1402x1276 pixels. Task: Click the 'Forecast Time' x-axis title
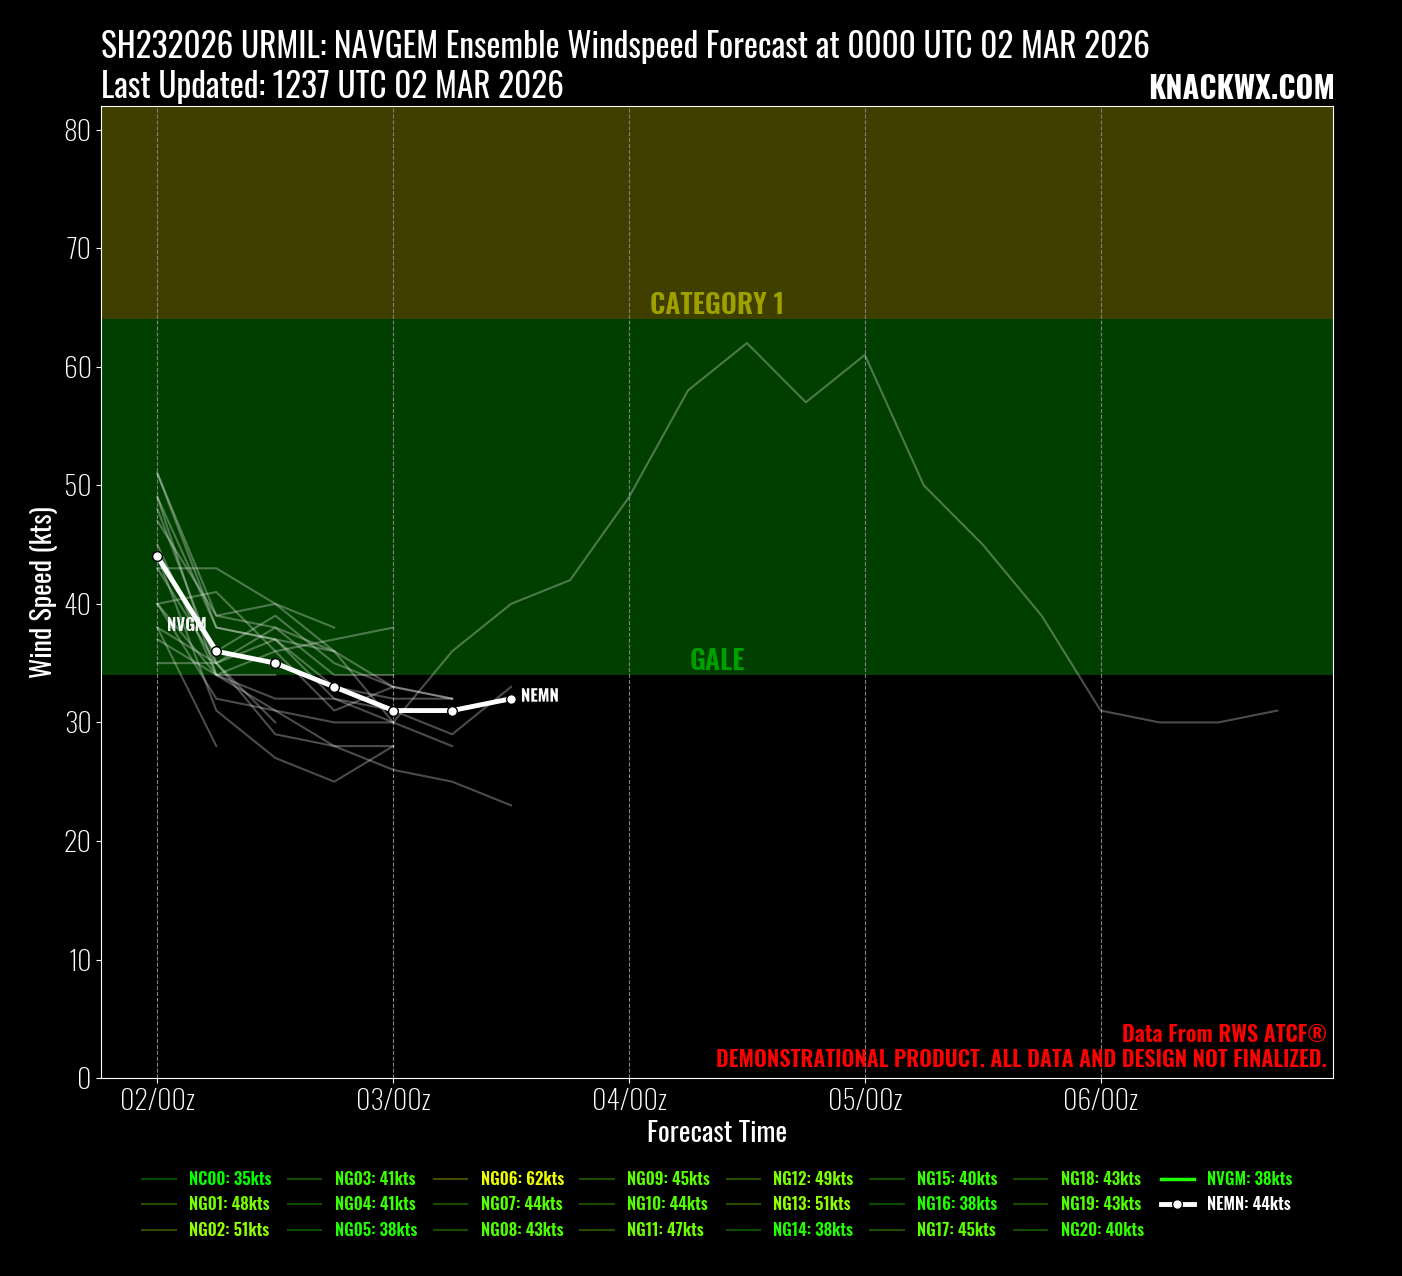click(717, 1132)
